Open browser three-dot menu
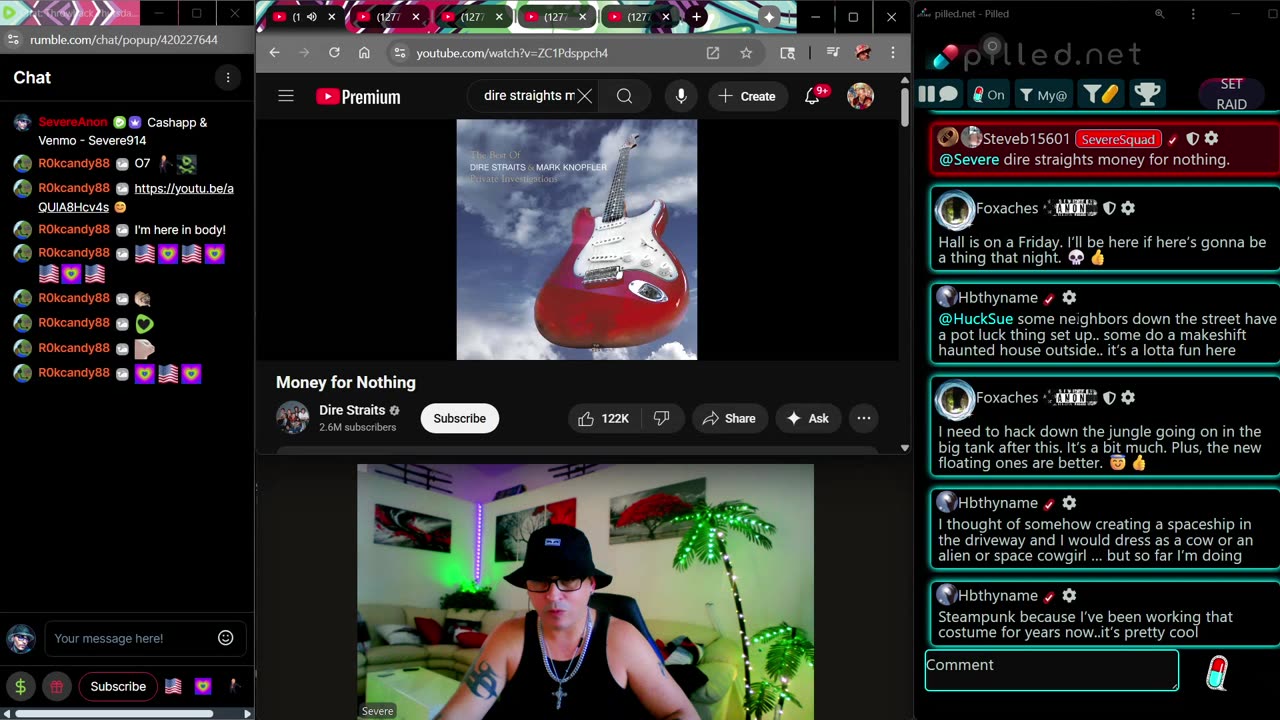Image resolution: width=1280 pixels, height=720 pixels. click(x=892, y=53)
